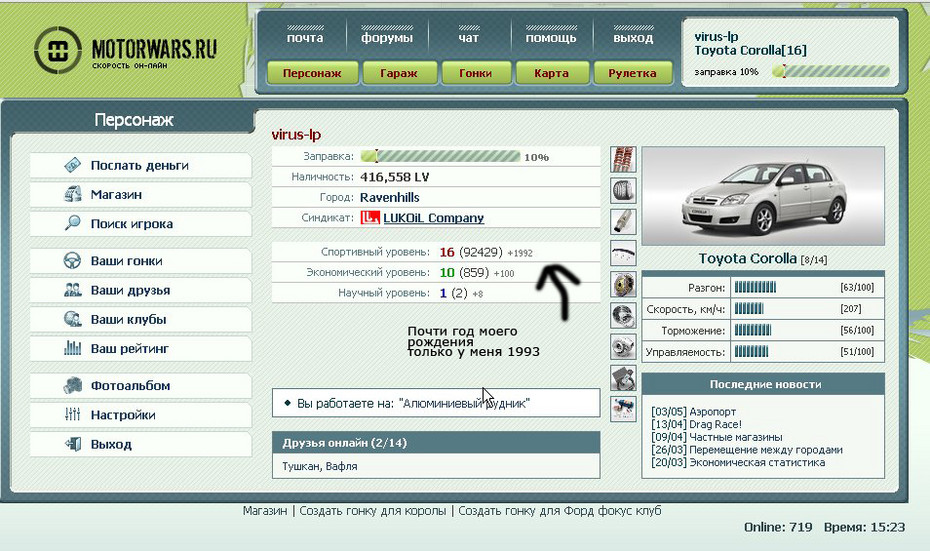Click the last colorful part icon

point(623,409)
